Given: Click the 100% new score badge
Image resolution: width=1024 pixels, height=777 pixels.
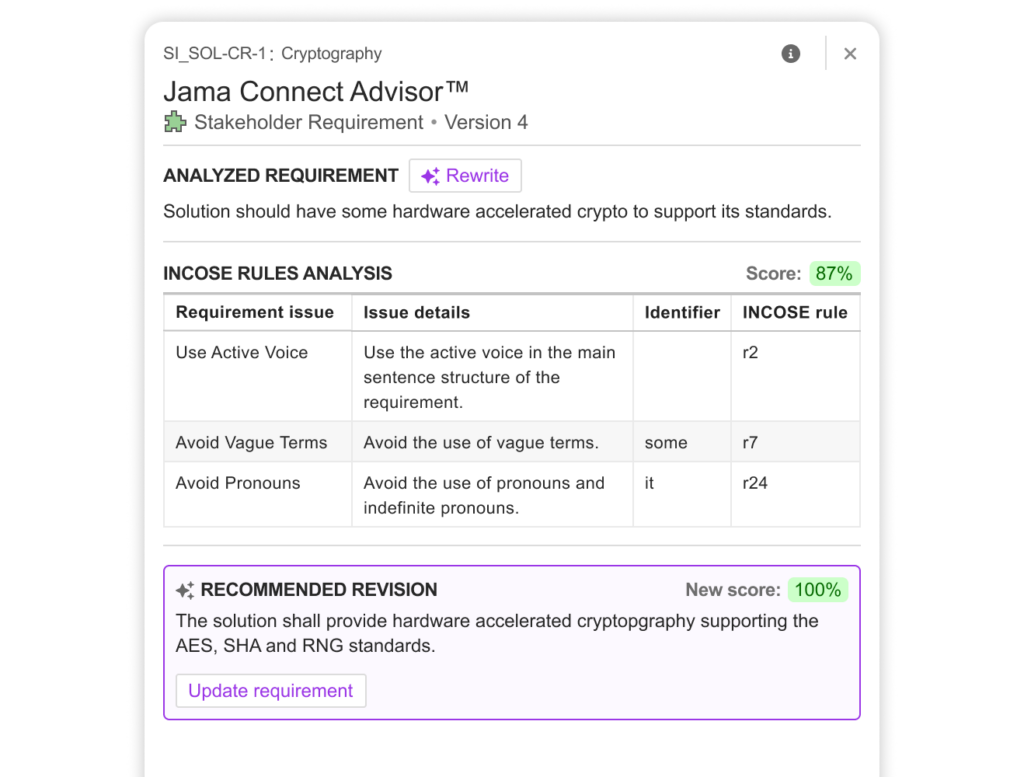Looking at the screenshot, I should click(x=818, y=590).
